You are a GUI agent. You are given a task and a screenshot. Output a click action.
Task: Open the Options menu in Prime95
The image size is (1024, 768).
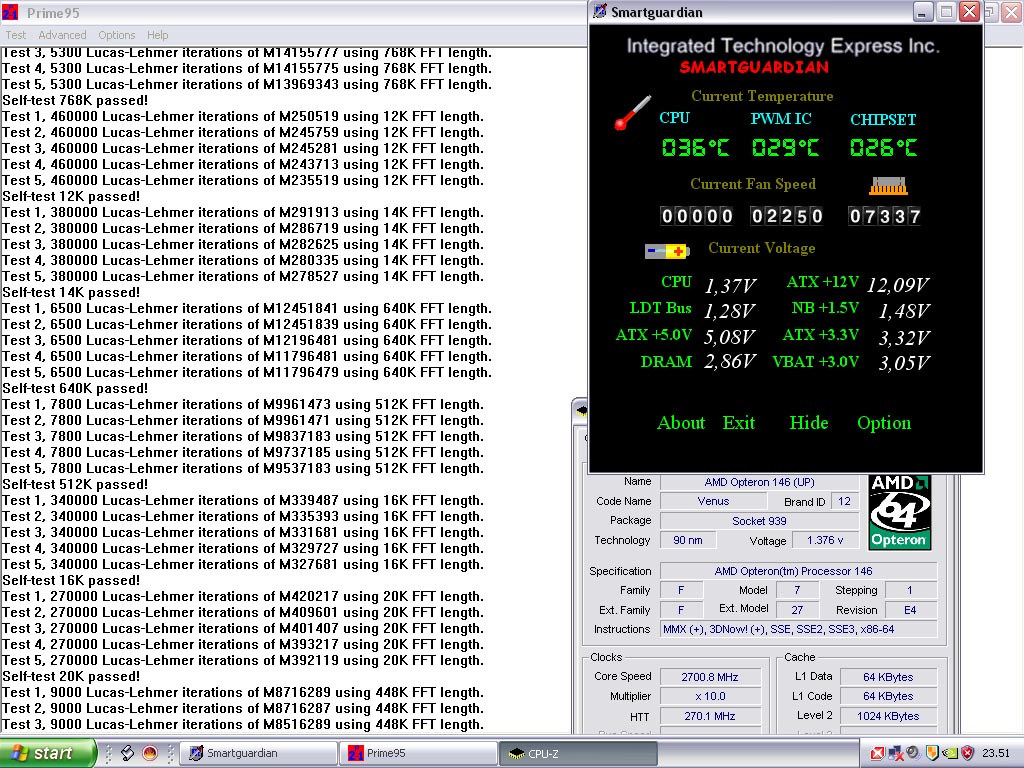(117, 35)
